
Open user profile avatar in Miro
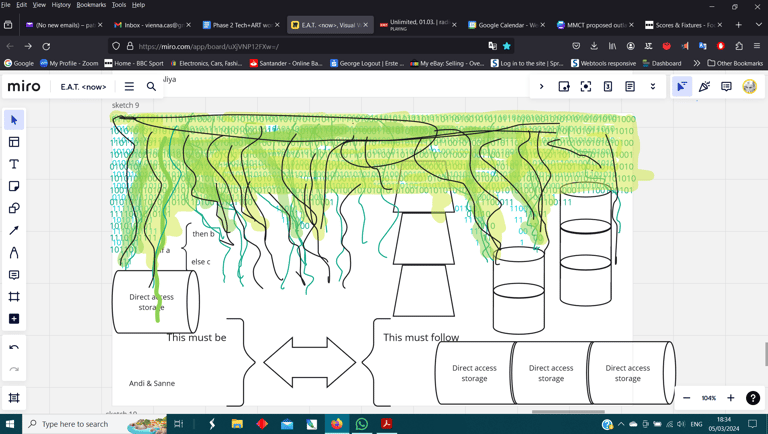pos(749,87)
